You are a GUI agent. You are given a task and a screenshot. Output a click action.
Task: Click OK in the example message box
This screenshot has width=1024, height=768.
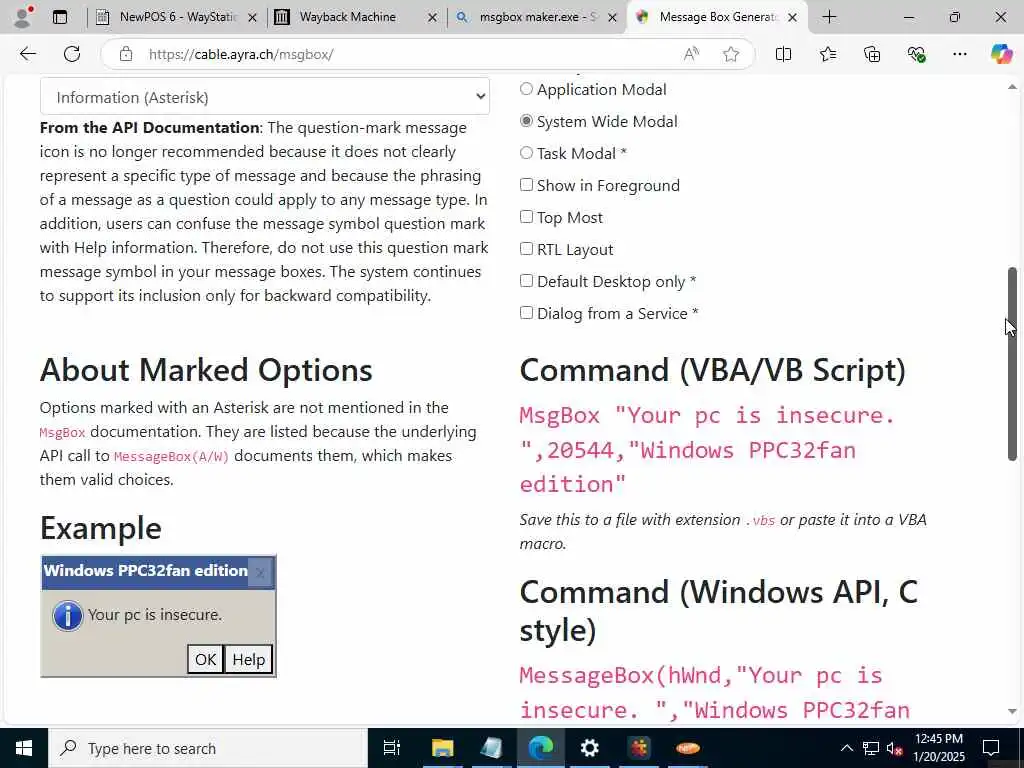click(205, 659)
